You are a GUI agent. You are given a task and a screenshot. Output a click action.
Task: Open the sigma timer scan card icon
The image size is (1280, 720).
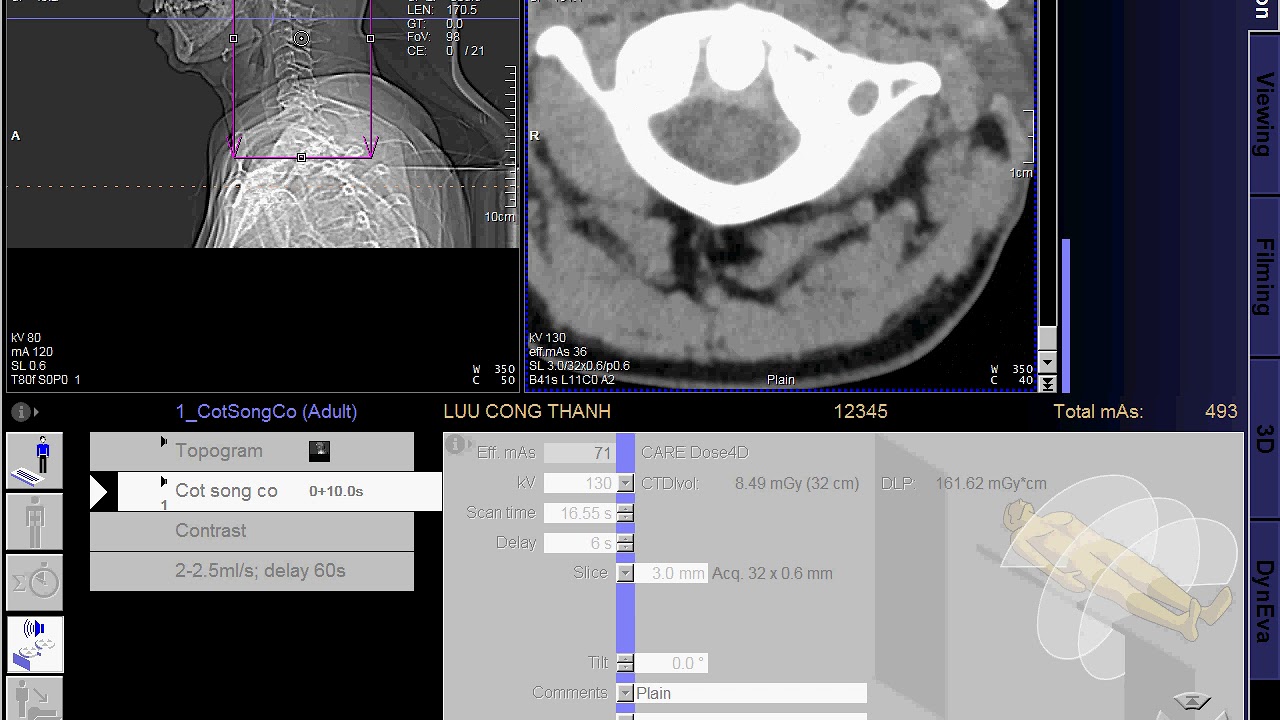pyautogui.click(x=35, y=581)
